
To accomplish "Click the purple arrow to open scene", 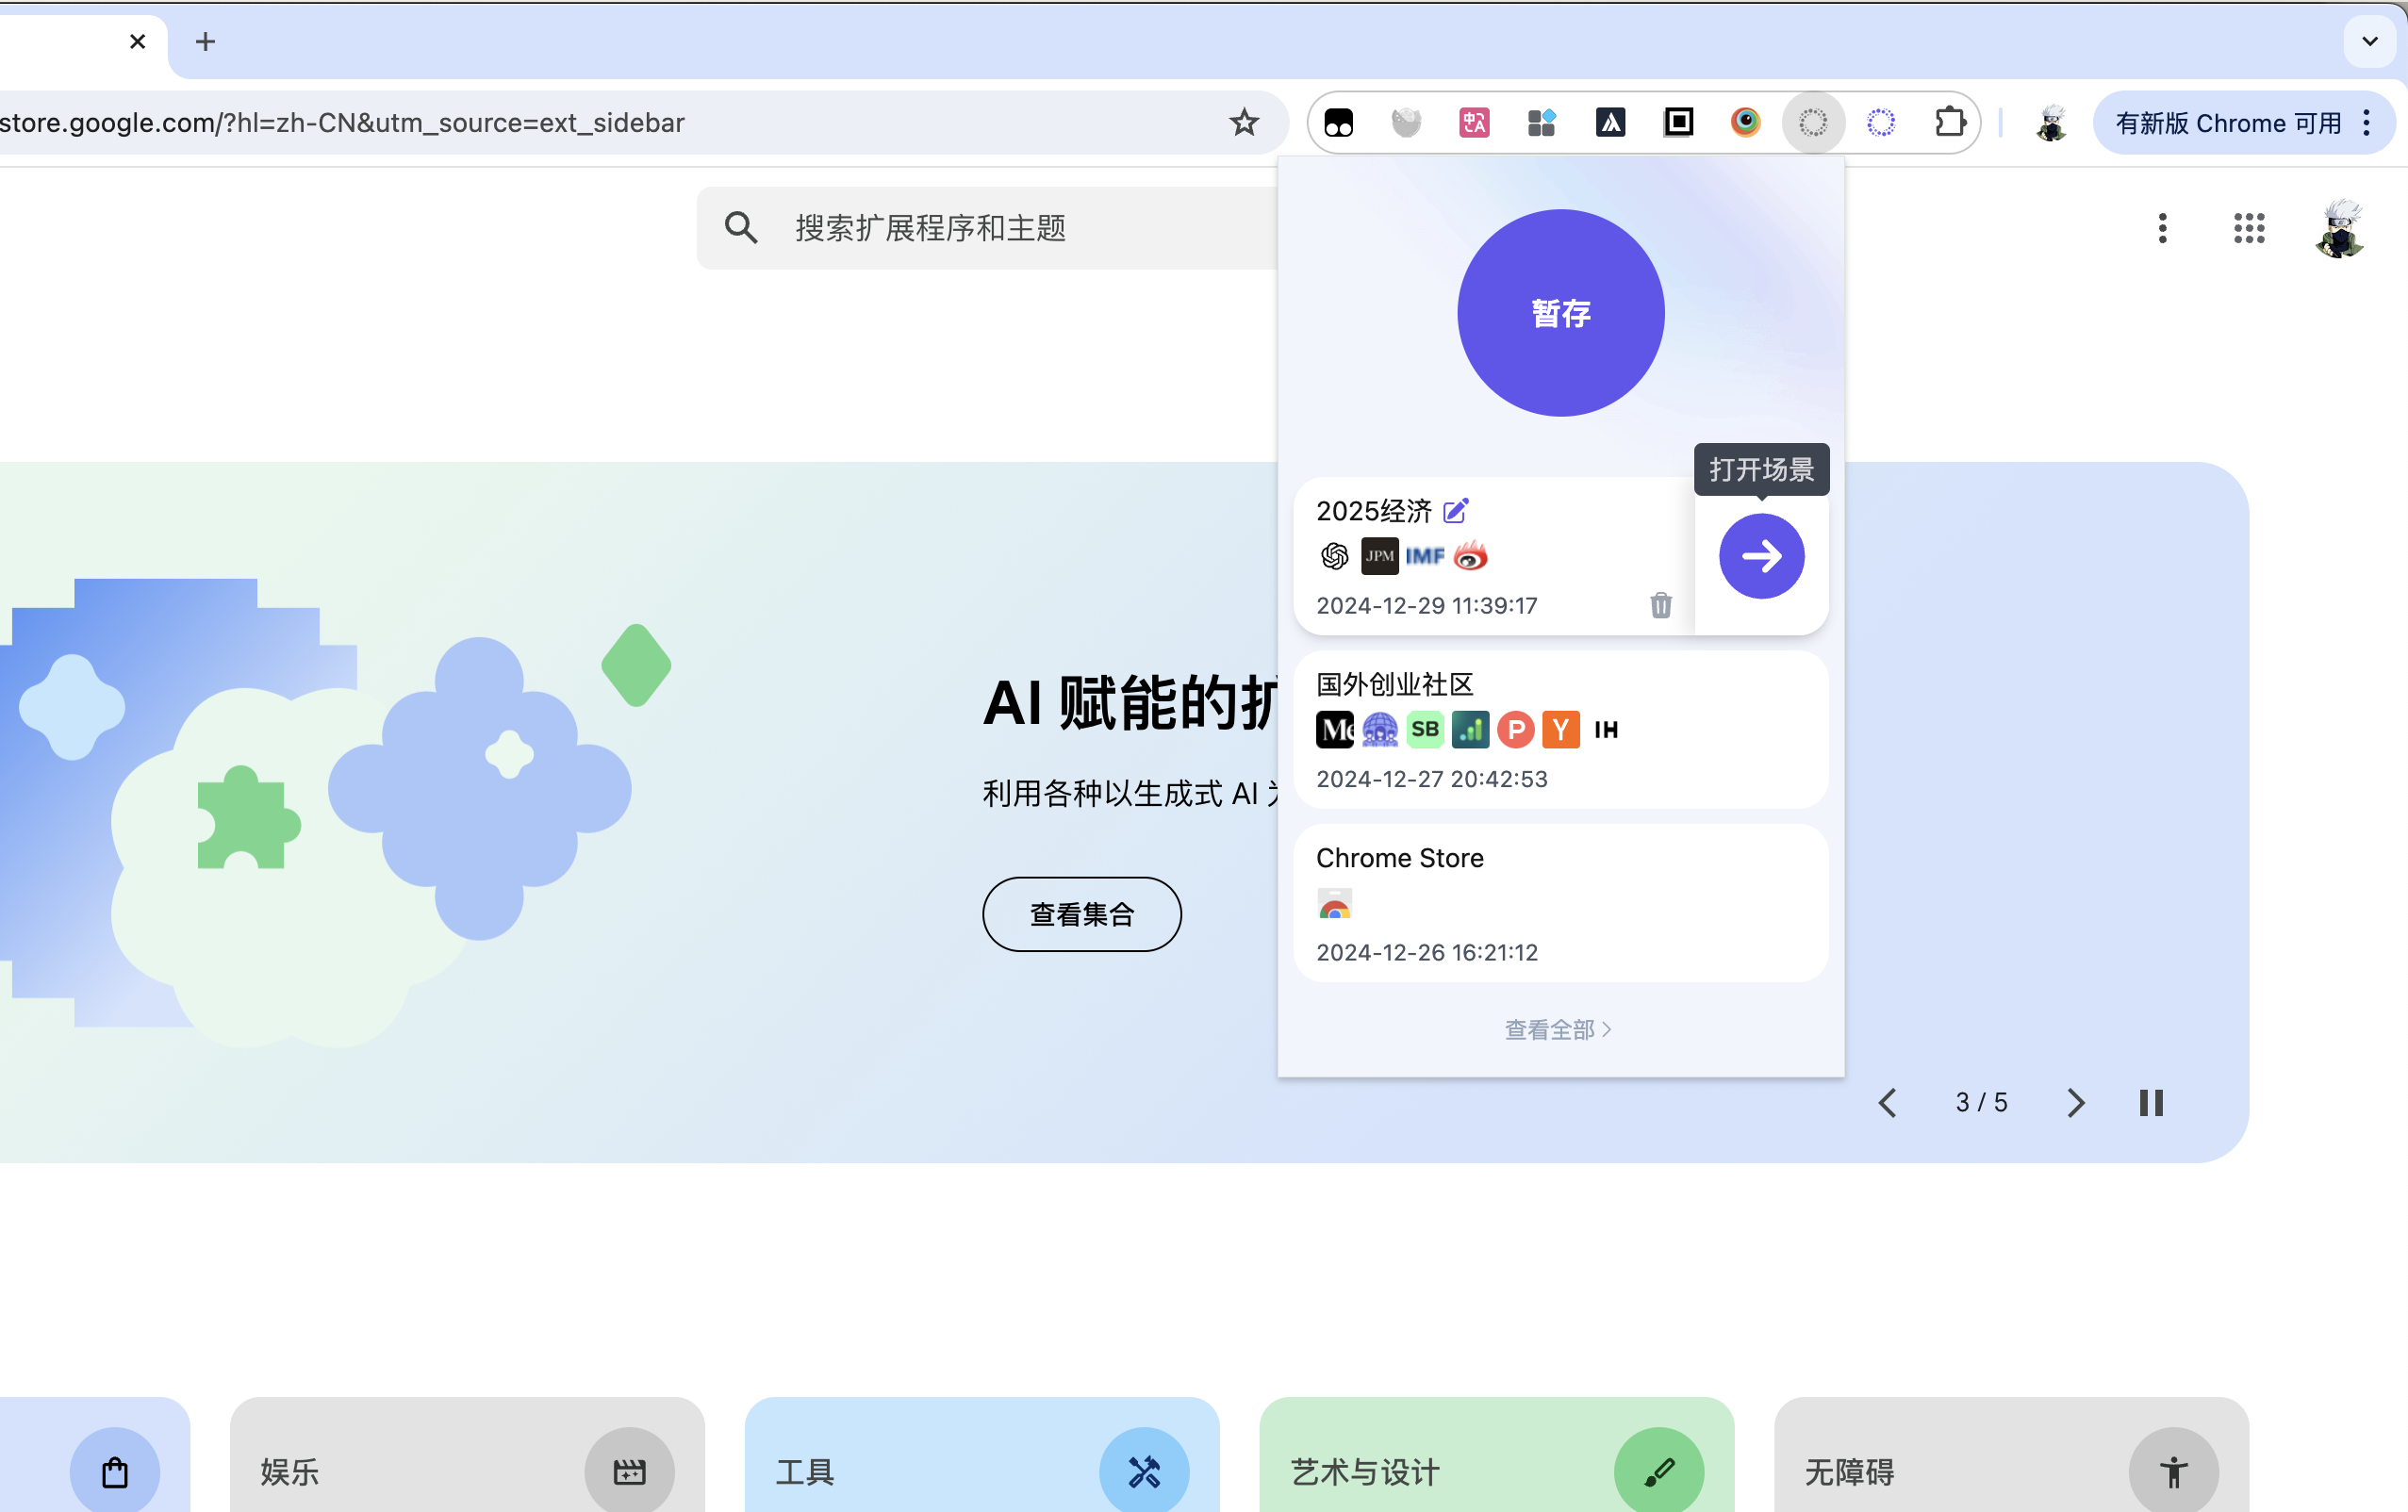I will click(1761, 556).
